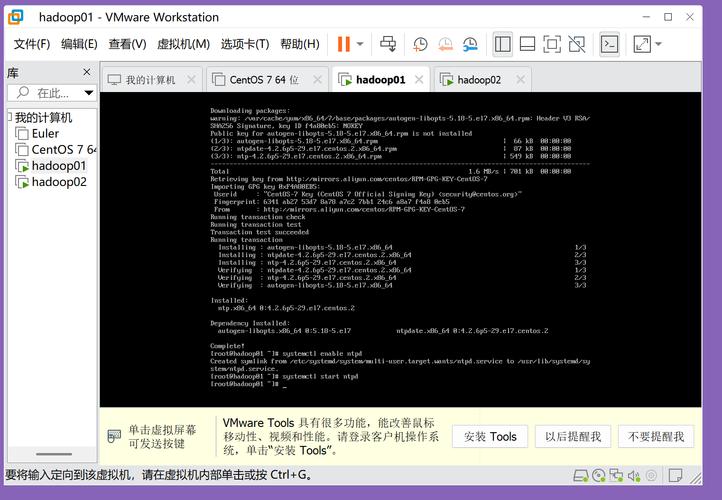Open the library search filter dropdown
Viewport: 722px width, 500px height.
pos(89,93)
